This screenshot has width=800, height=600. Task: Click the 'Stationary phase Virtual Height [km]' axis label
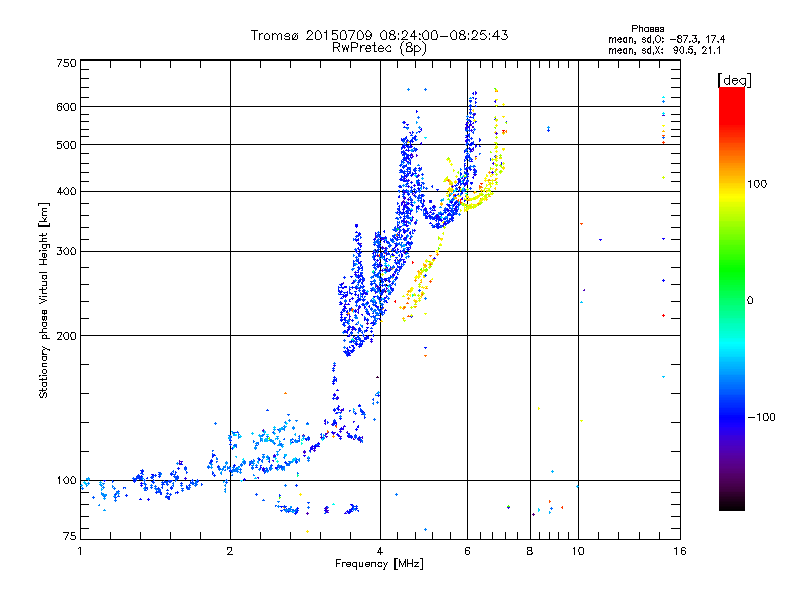pos(44,300)
